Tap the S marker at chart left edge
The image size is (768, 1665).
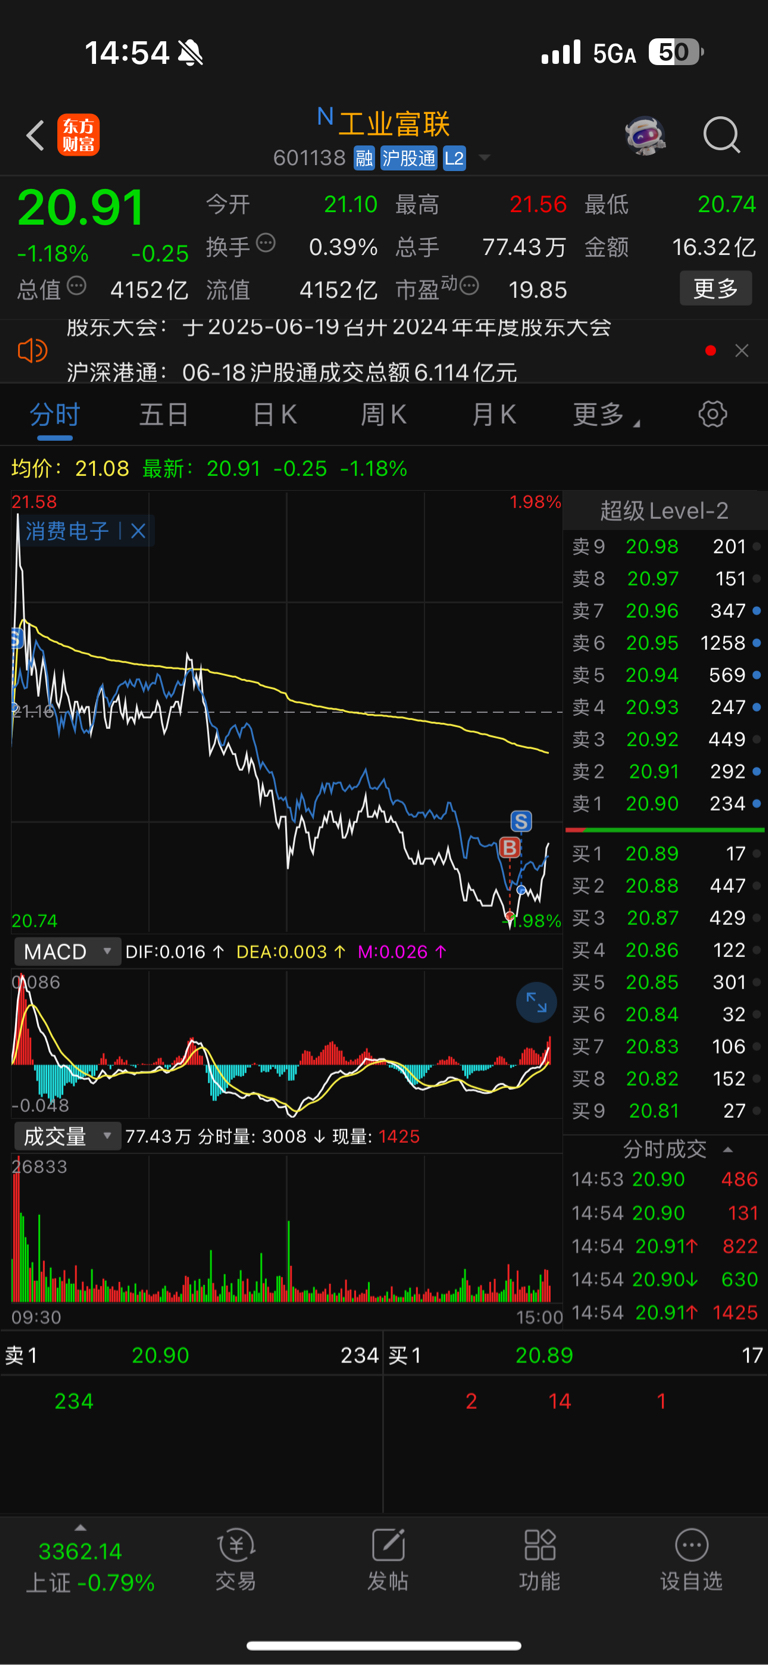click(17, 638)
